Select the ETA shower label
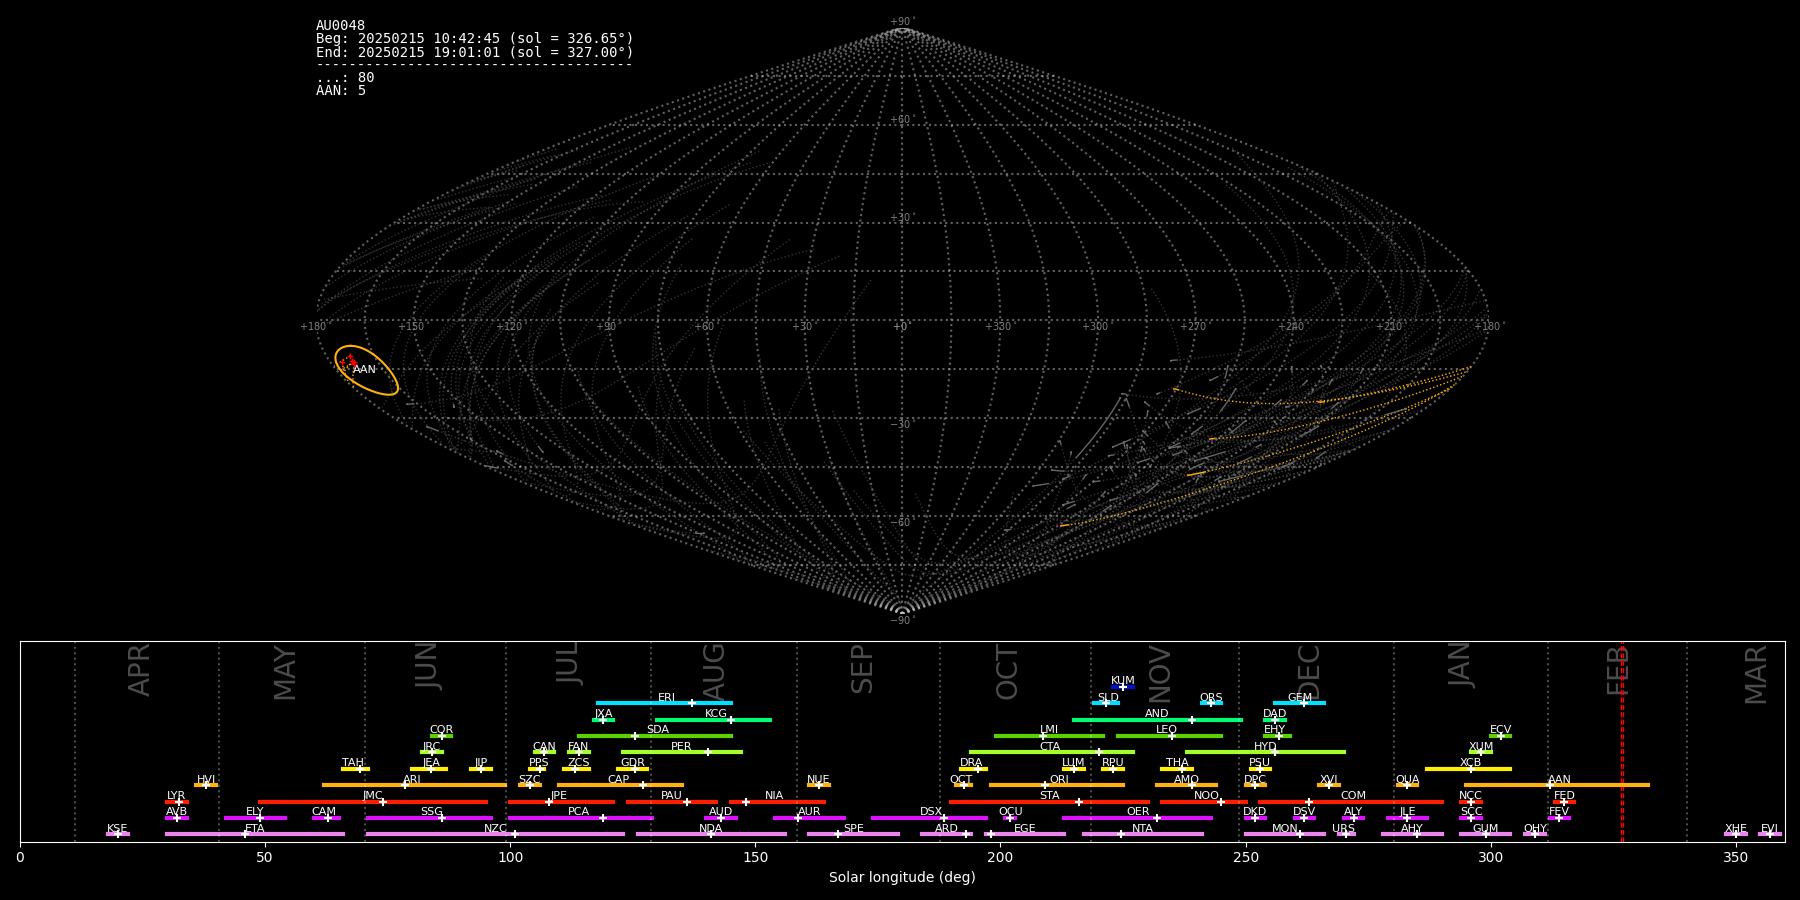This screenshot has height=900, width=1800. (x=255, y=829)
